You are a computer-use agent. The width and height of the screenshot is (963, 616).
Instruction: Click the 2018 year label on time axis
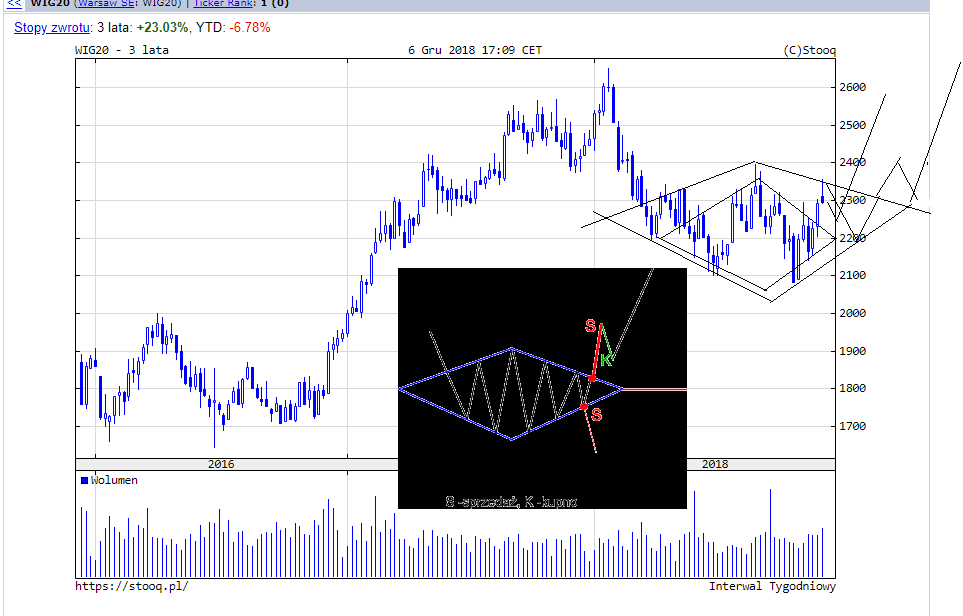715,464
